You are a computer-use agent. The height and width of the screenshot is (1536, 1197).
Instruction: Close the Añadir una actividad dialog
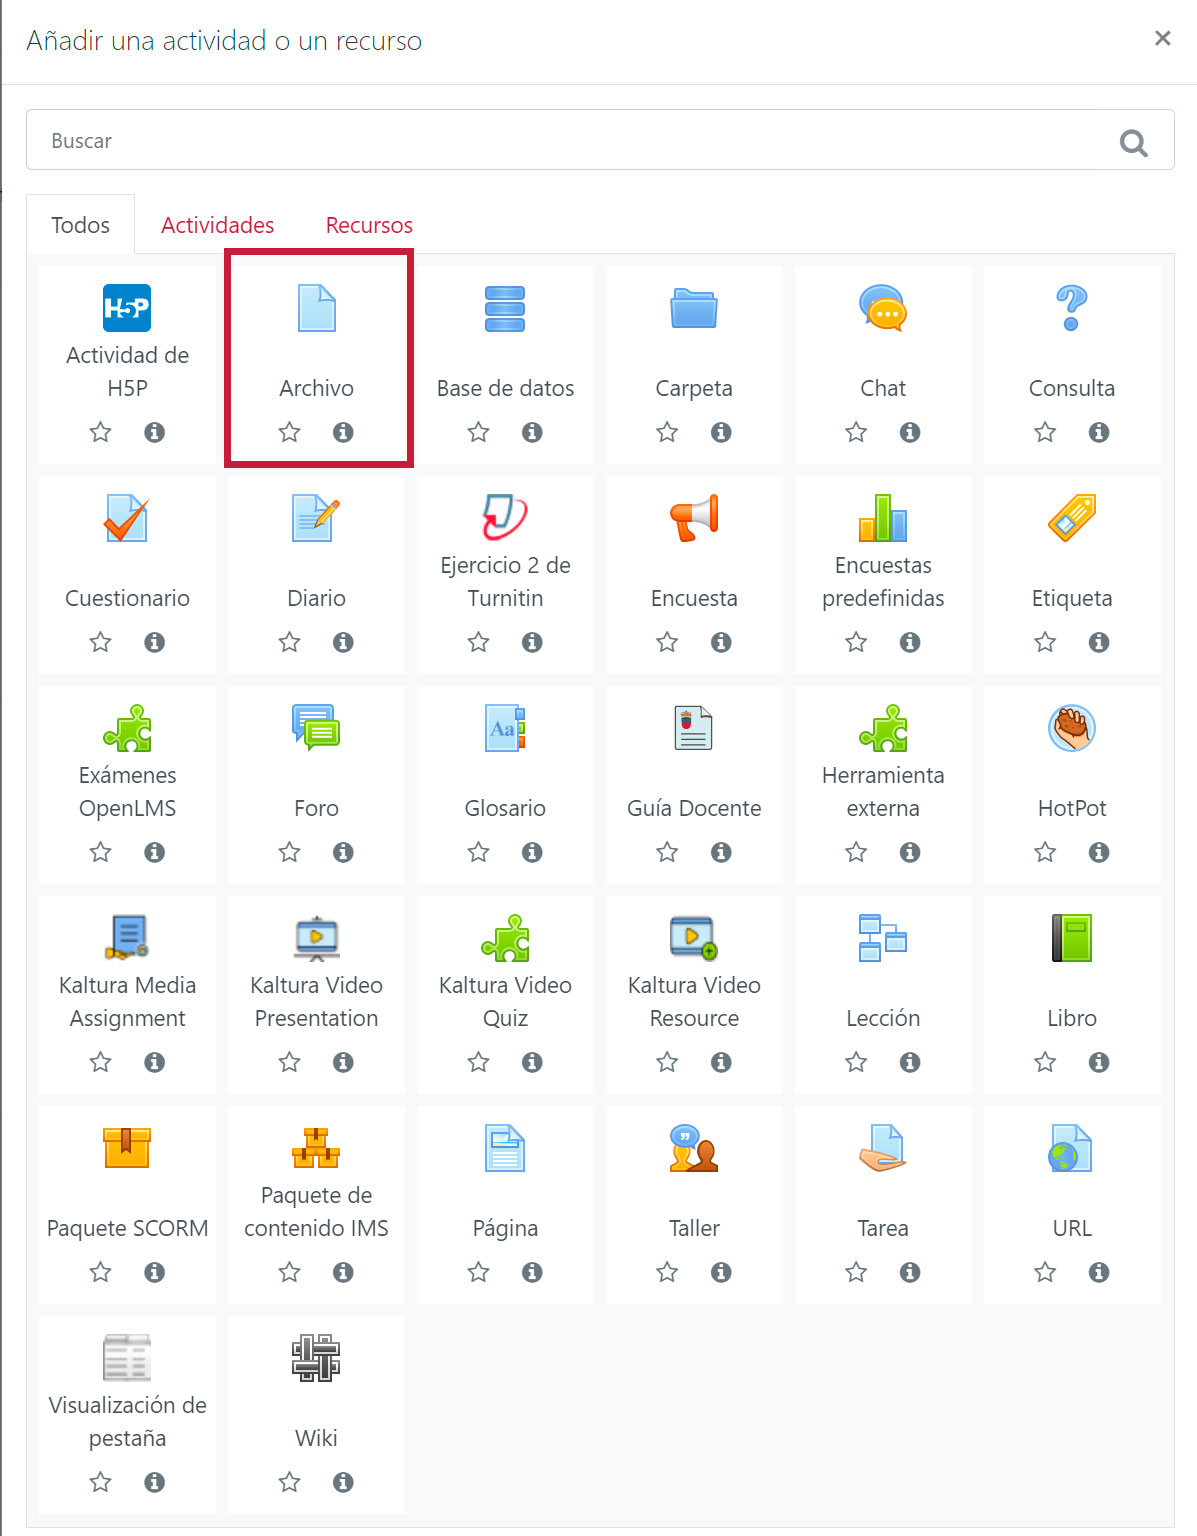pyautogui.click(x=1162, y=38)
